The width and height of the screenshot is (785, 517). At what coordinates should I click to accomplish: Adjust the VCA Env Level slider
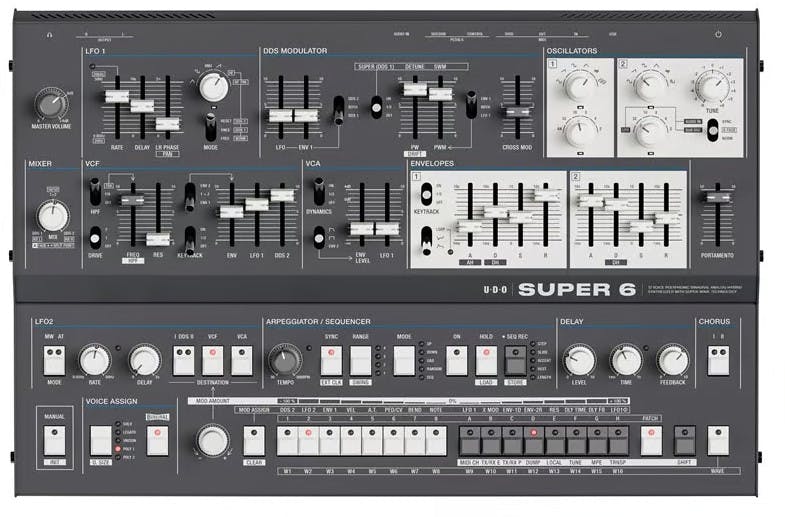[x=361, y=229]
